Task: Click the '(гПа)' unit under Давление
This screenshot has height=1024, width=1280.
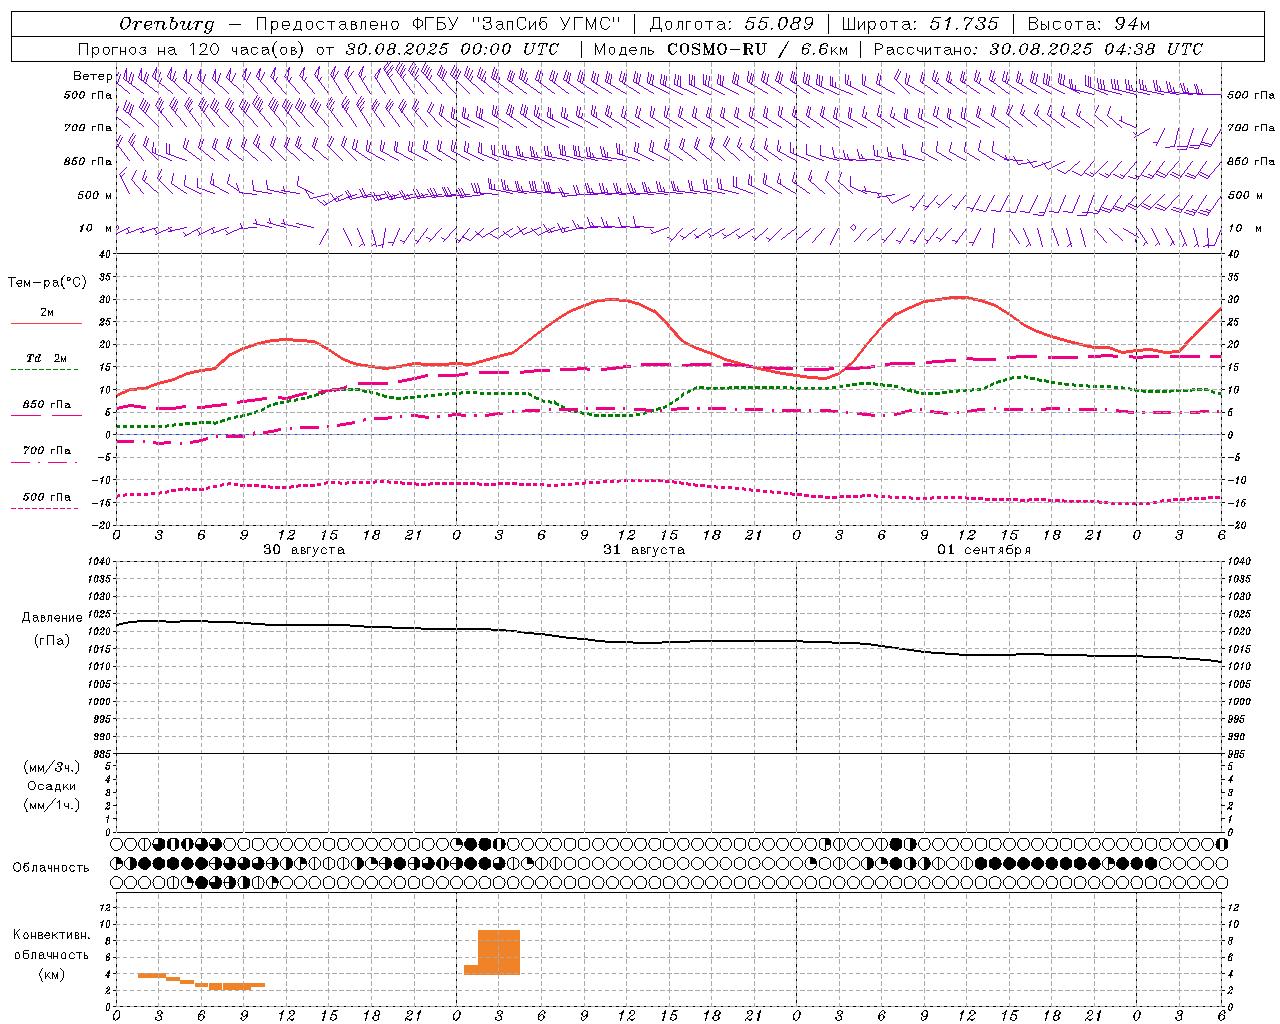Action: 51,641
